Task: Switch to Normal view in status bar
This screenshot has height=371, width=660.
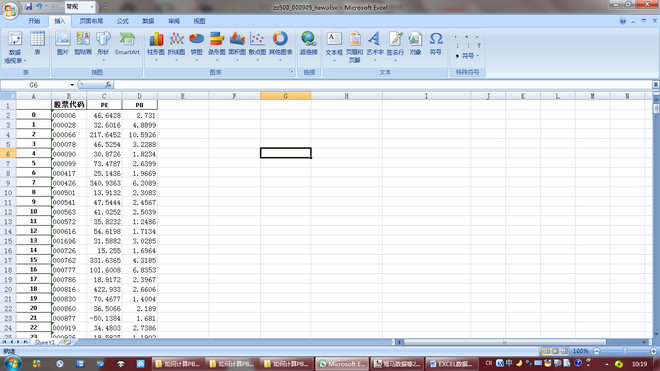Action: [x=546, y=351]
